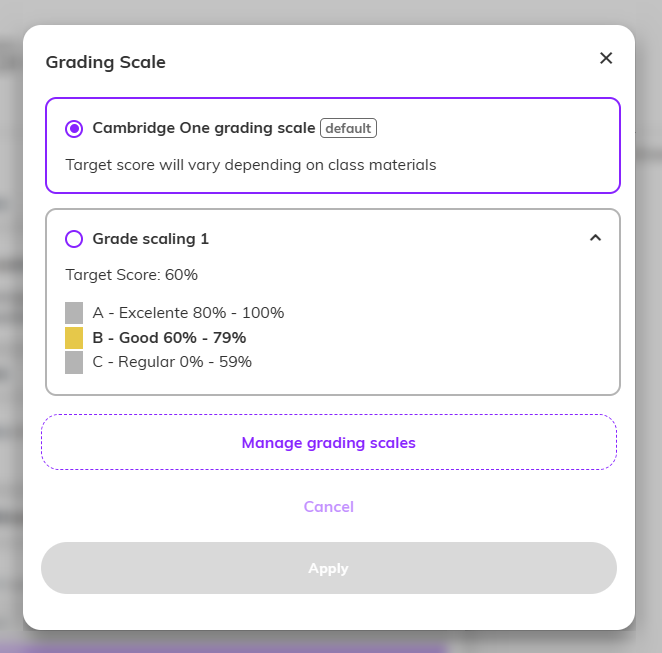Viewport: 662px width, 653px height.
Task: Select the B - Good 60% - 79% row text
Action: [x=169, y=337]
